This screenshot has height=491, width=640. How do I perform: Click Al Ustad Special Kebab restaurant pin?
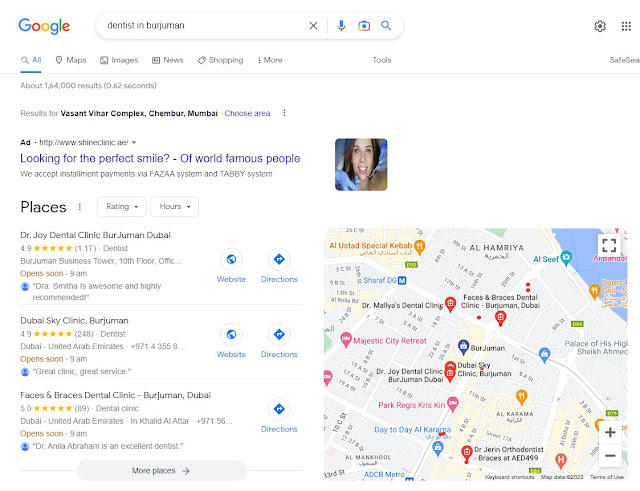[x=420, y=246]
